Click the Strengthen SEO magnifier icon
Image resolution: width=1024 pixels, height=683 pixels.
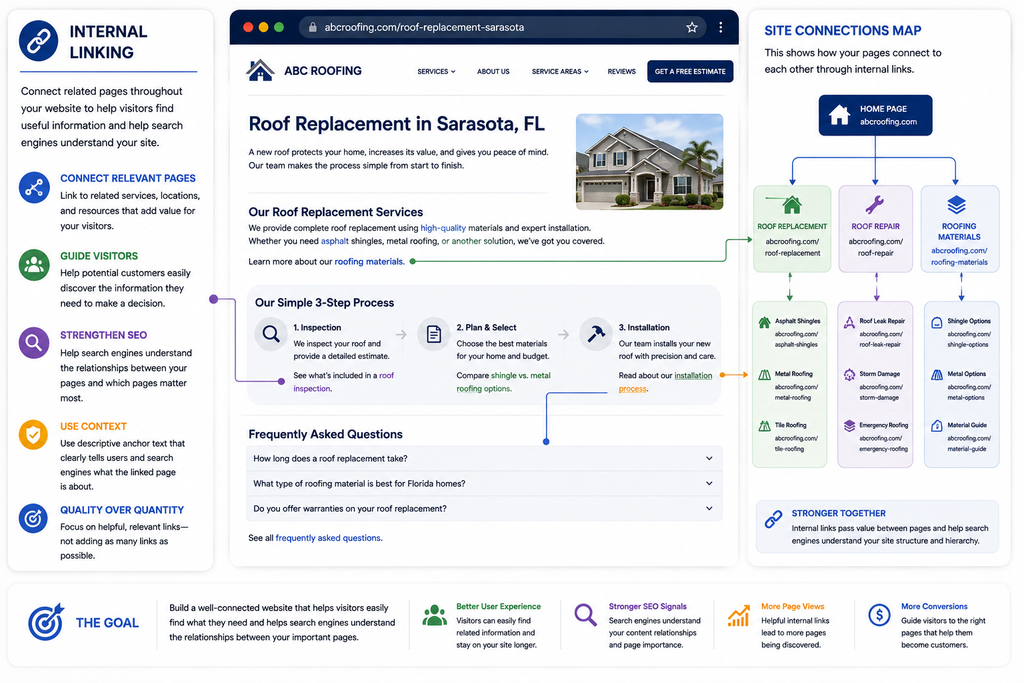[34, 343]
